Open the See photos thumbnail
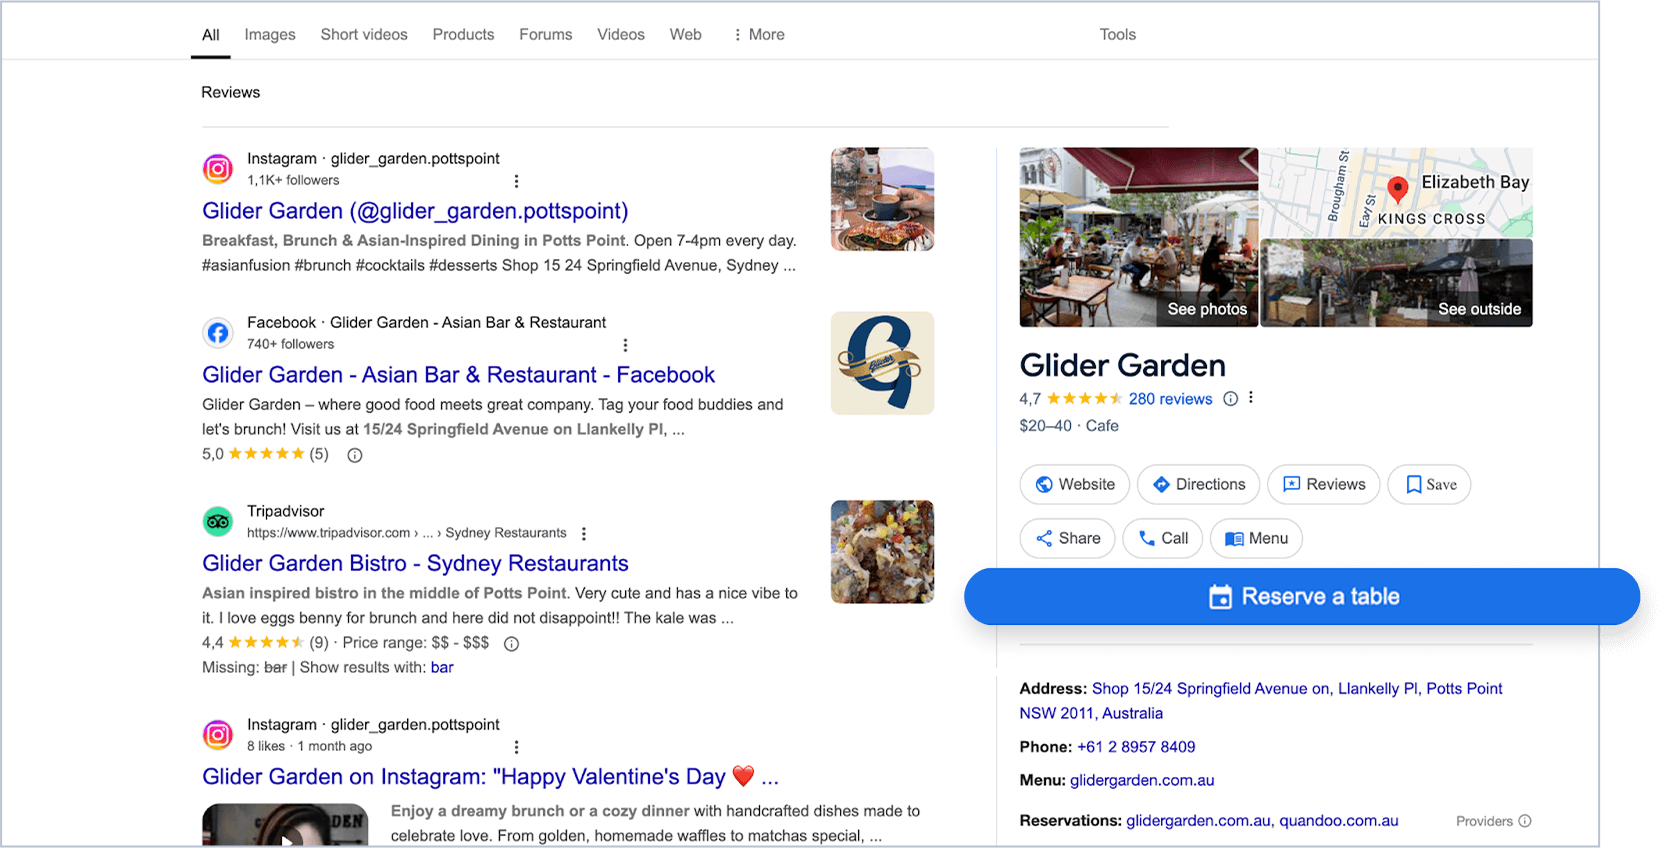 tap(1138, 237)
